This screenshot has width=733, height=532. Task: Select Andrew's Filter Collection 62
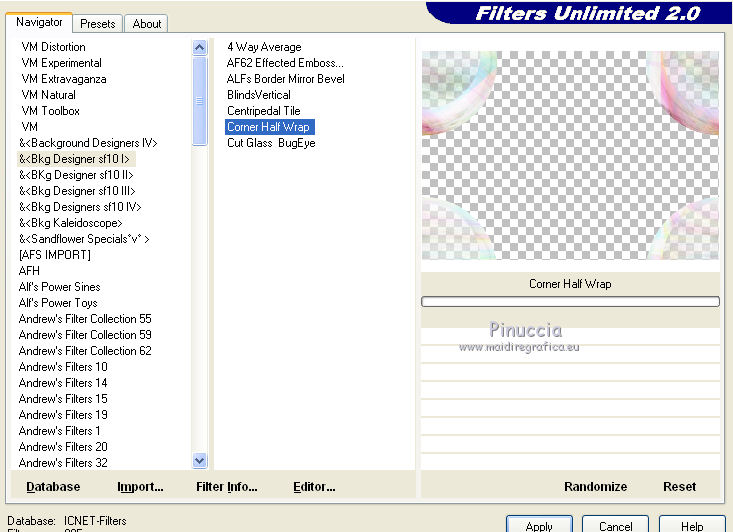(85, 351)
